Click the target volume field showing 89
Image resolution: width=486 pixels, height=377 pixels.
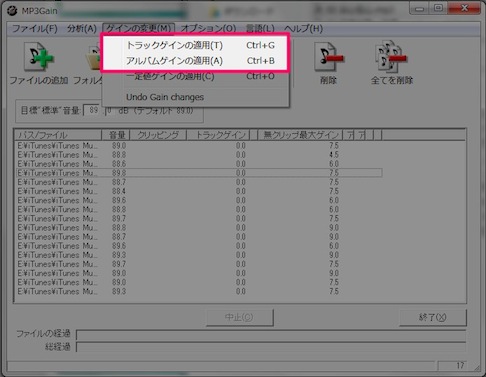93,110
